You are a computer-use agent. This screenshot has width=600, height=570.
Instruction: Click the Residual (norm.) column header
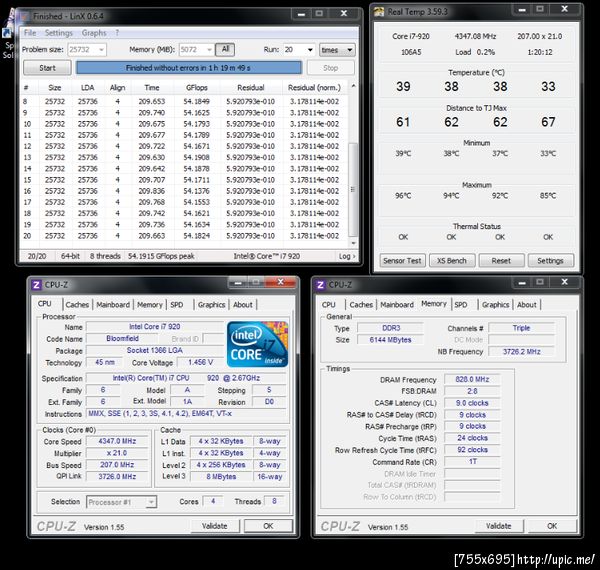tap(314, 88)
